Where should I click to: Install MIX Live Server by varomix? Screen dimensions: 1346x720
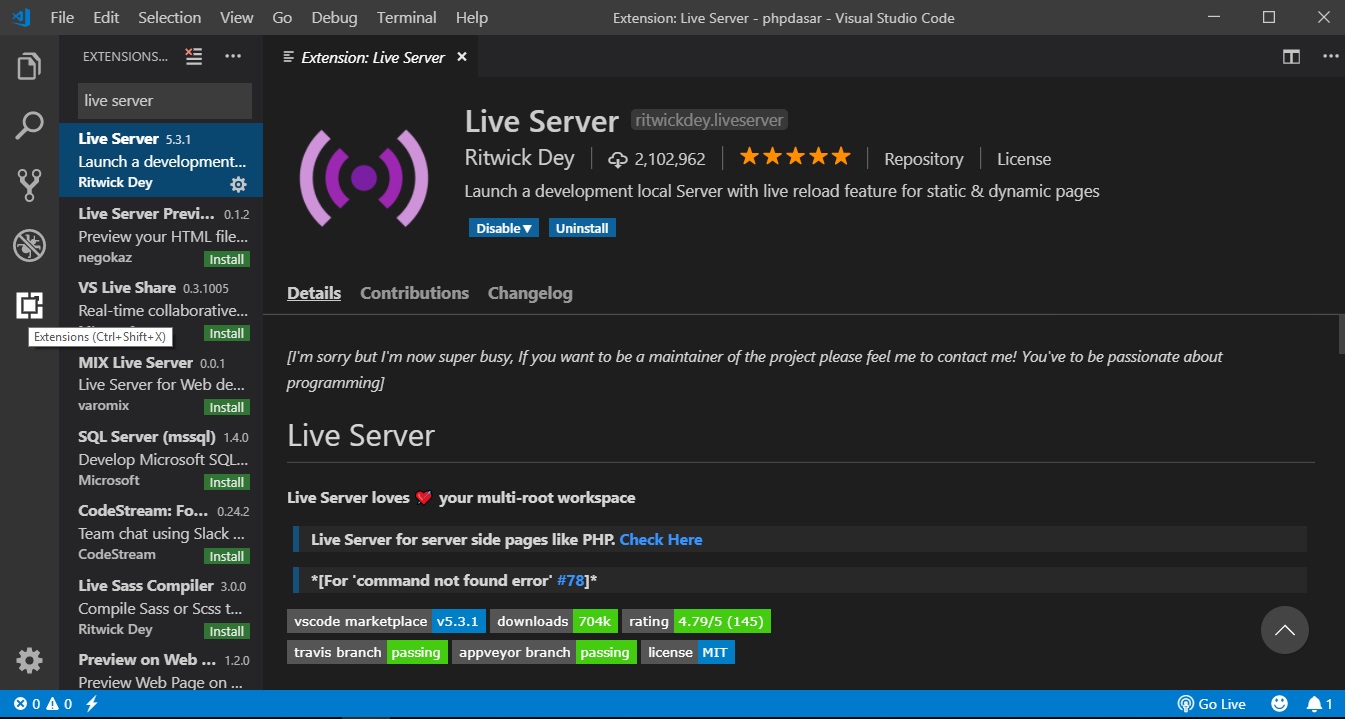(x=227, y=407)
